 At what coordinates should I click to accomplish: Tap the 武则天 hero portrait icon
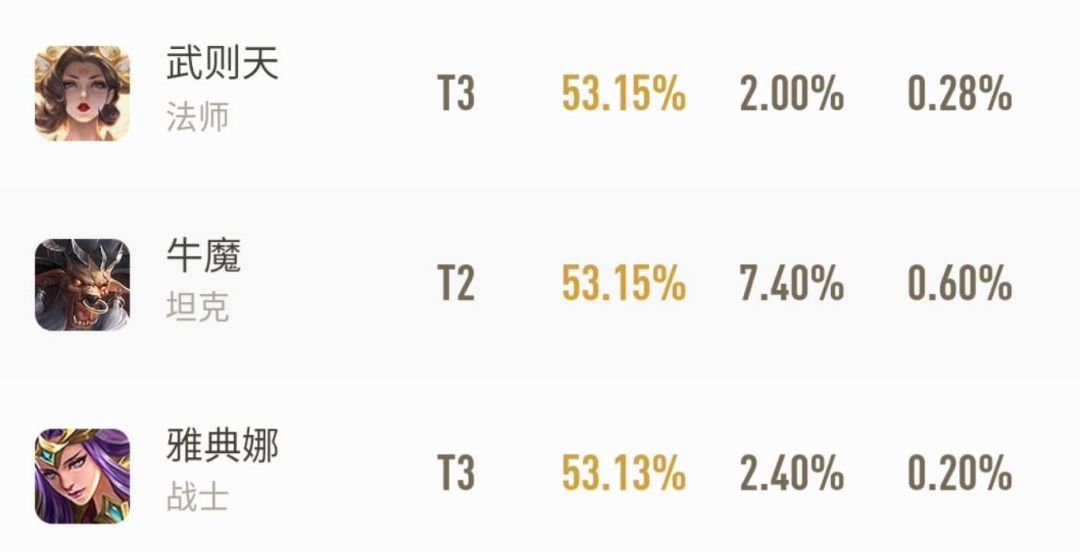82,93
